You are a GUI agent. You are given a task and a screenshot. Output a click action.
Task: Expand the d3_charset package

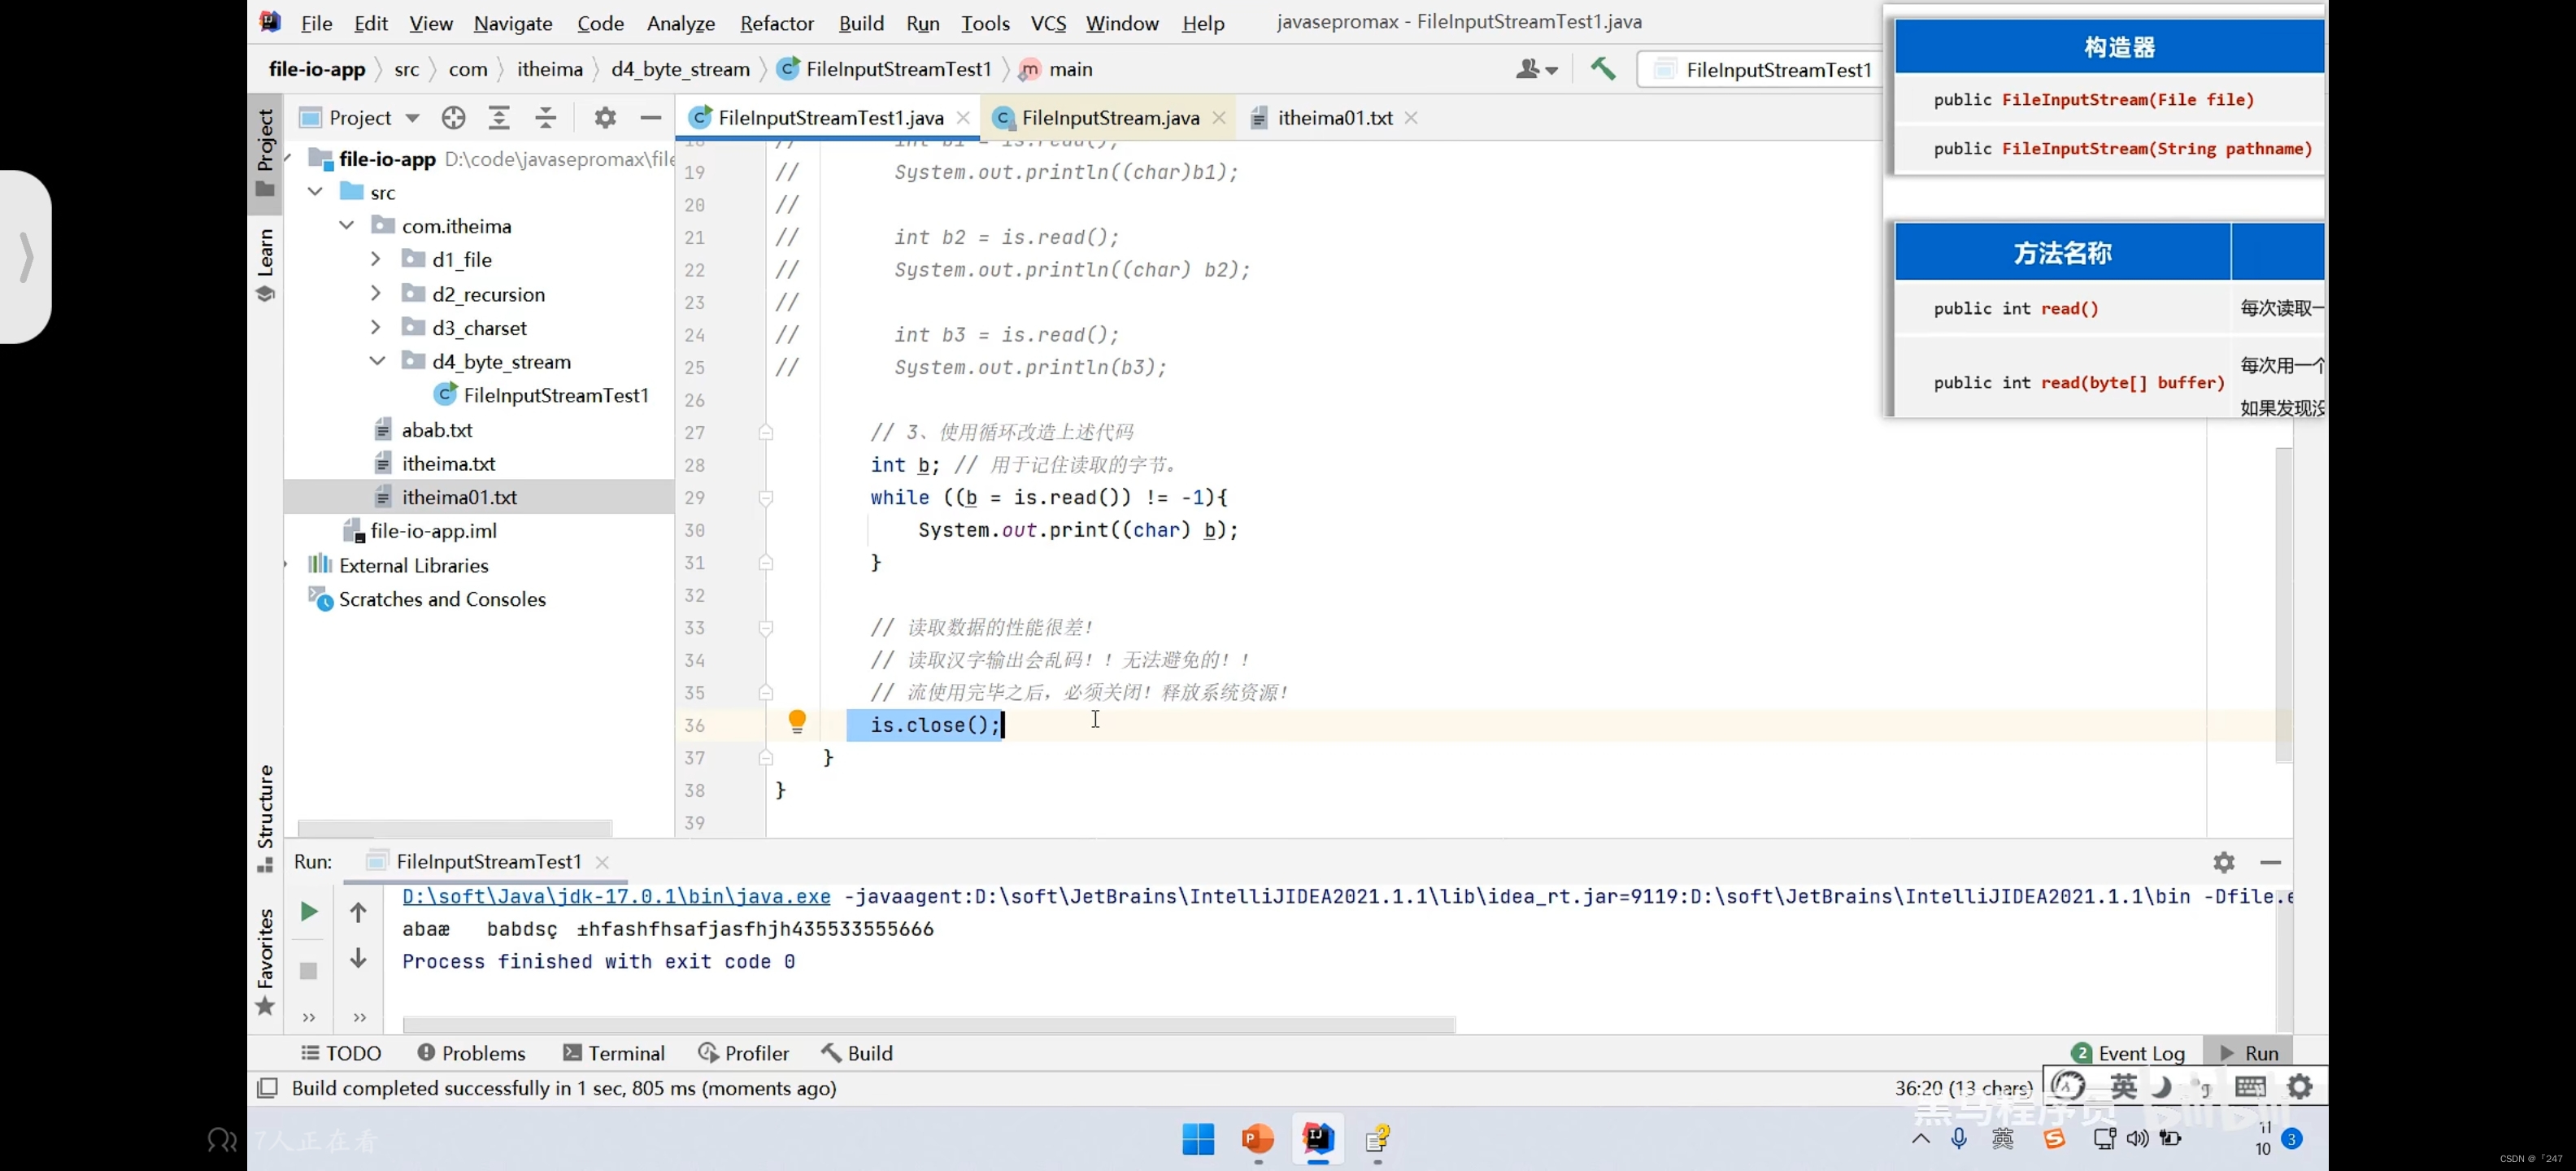[x=376, y=328]
